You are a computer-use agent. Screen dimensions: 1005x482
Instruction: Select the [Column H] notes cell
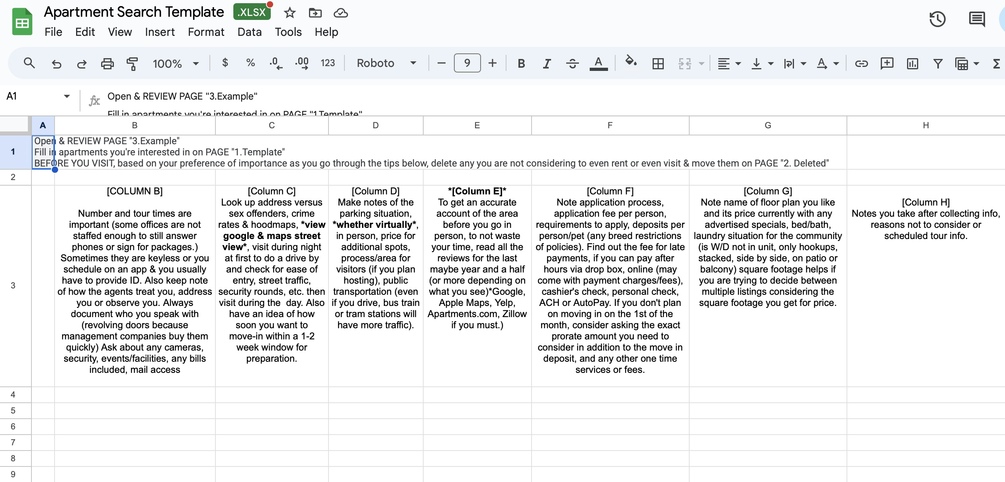pyautogui.click(x=926, y=286)
